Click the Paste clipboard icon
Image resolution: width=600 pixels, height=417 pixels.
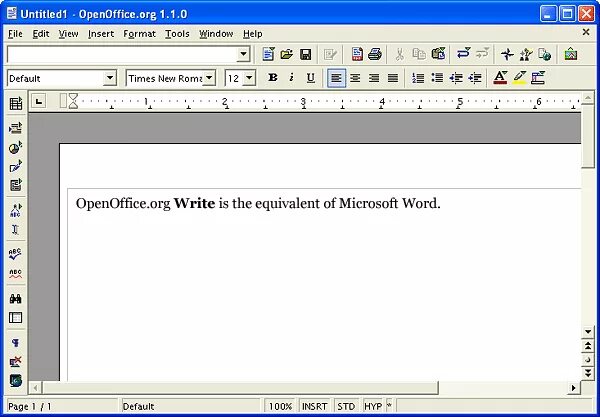tap(439, 54)
